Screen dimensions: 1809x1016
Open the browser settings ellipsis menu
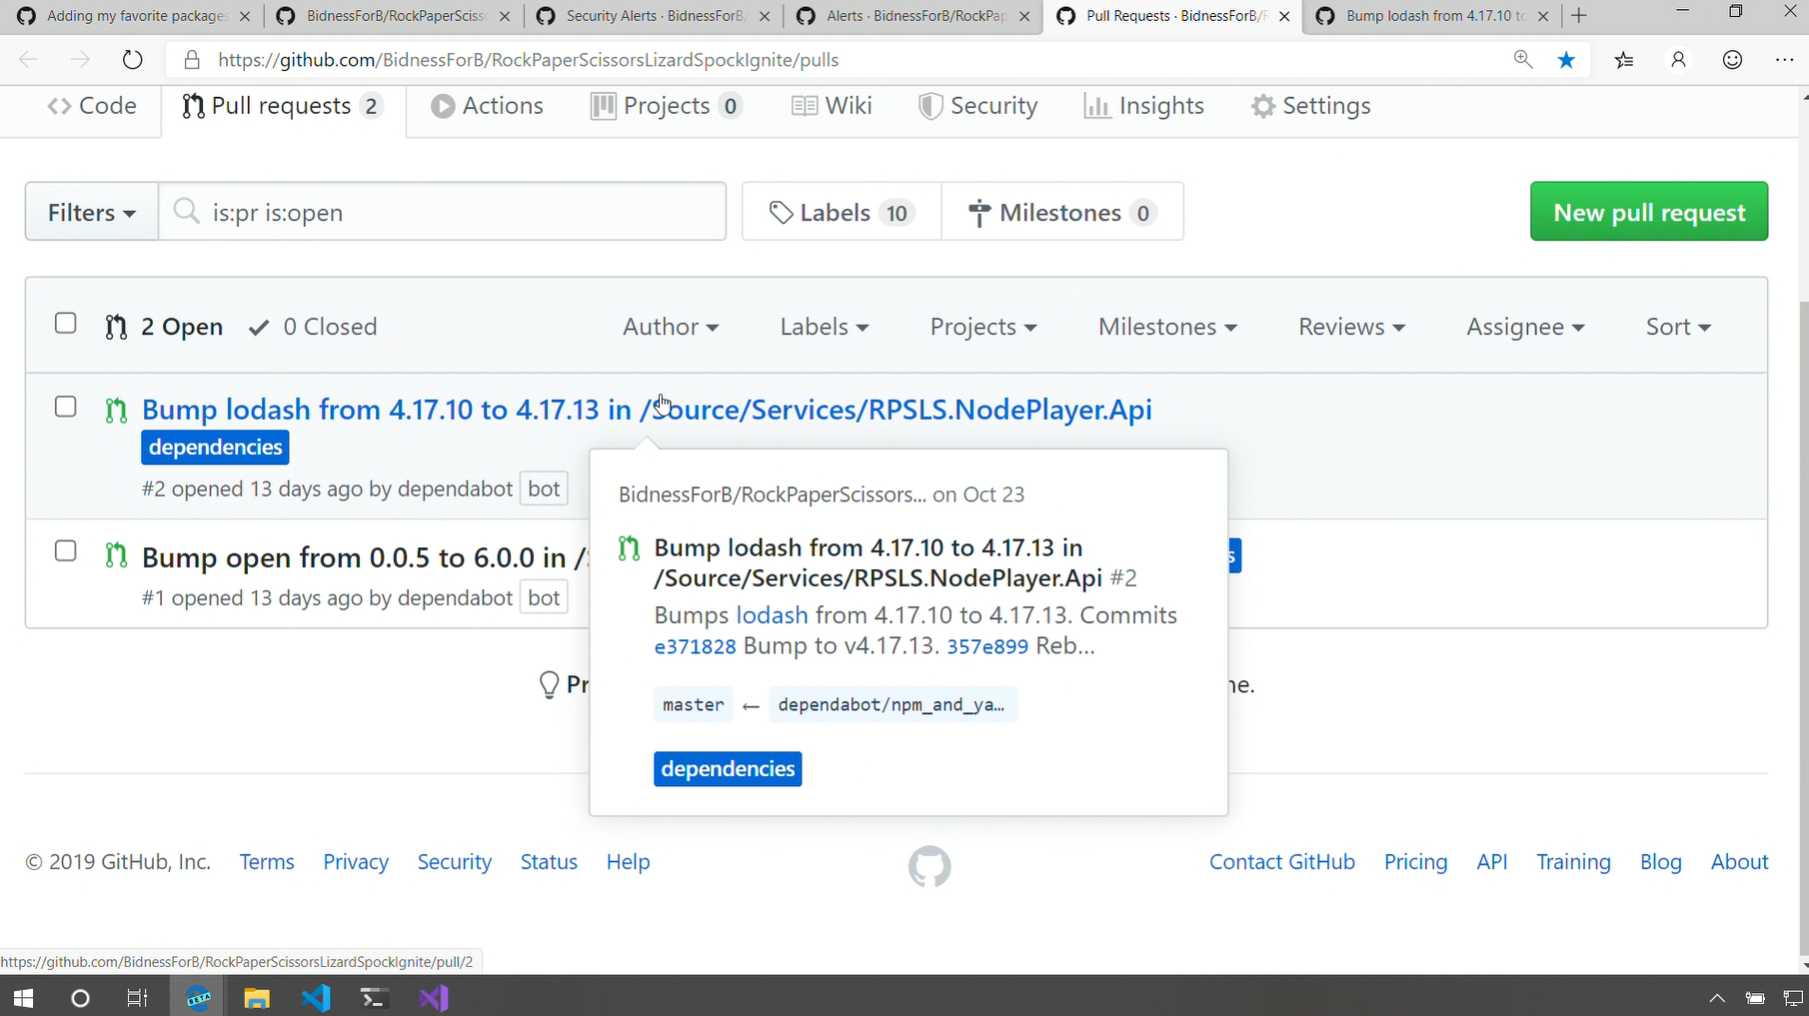1785,60
